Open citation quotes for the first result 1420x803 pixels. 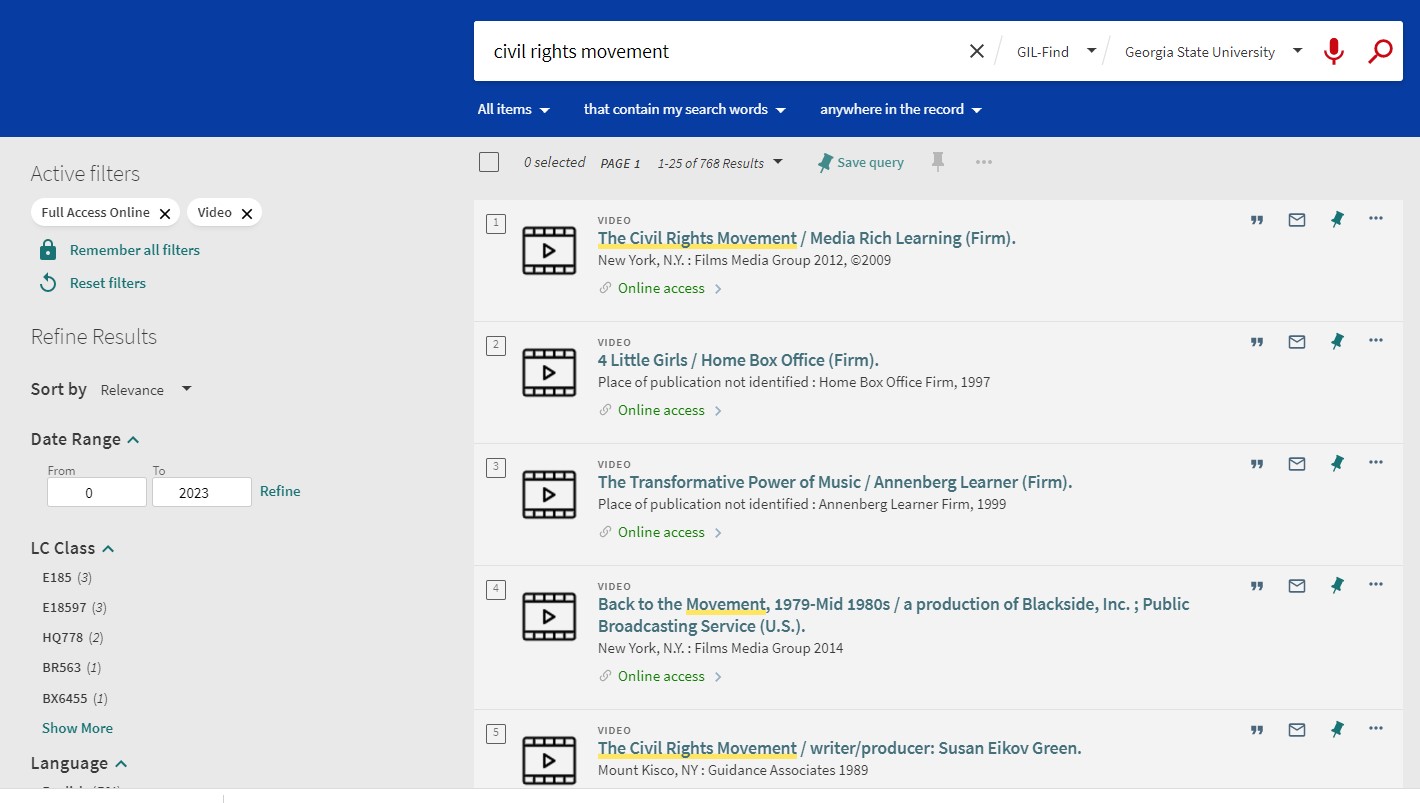coord(1257,219)
